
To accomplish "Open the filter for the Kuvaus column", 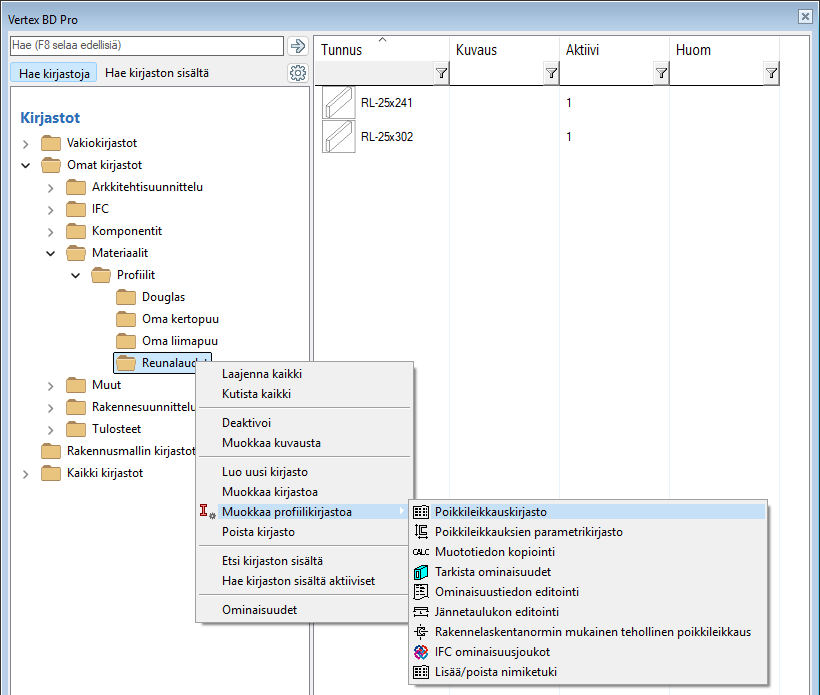I will click(x=551, y=74).
